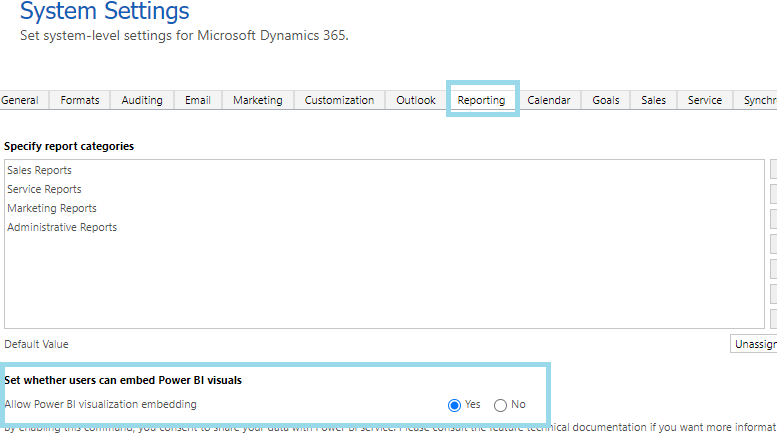Click Set whether users can embed Power BI visuals heading
The image size is (777, 445).
pyautogui.click(x=123, y=380)
